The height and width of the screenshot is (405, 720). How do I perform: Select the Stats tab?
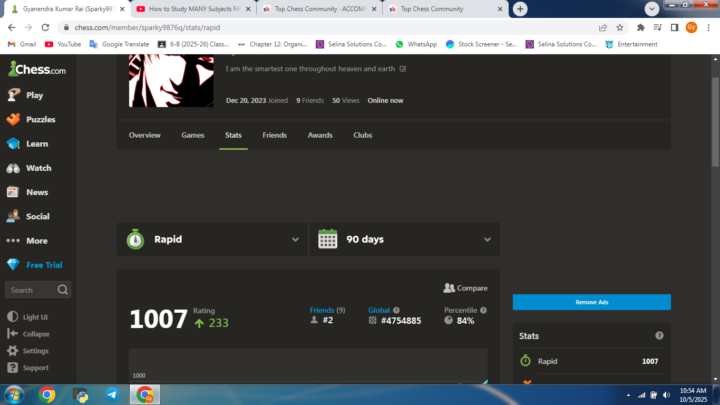tap(233, 135)
